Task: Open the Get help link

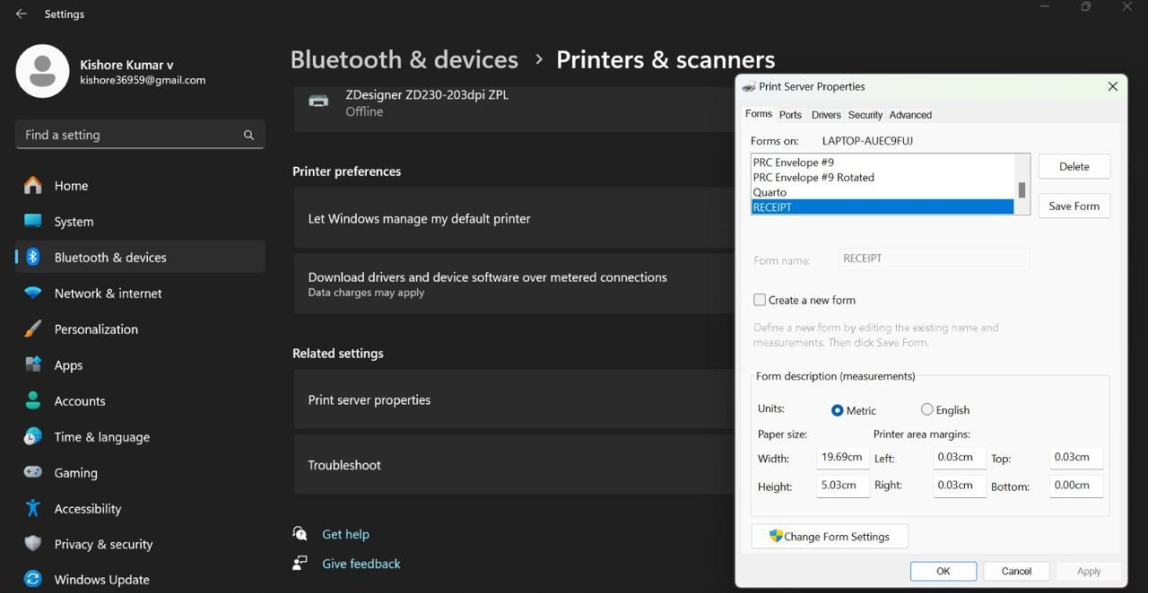Action: tap(346, 534)
